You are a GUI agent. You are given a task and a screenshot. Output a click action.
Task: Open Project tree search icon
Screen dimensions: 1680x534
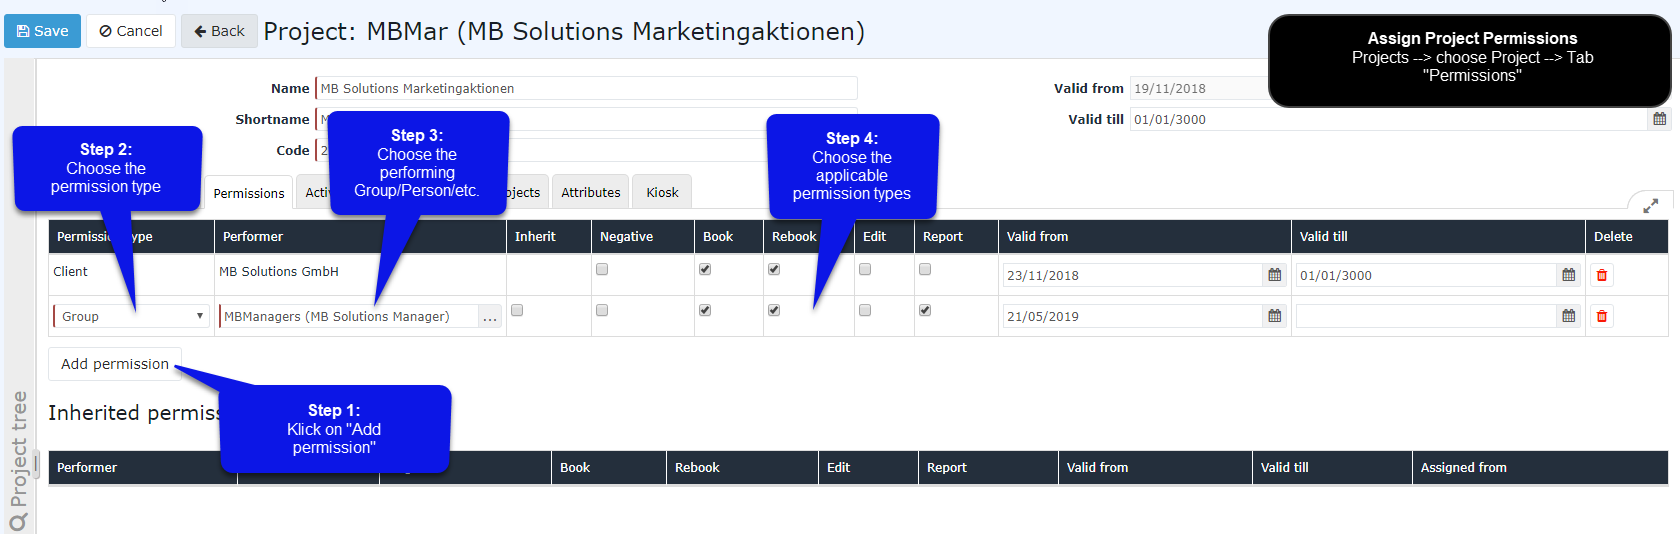coord(18,522)
